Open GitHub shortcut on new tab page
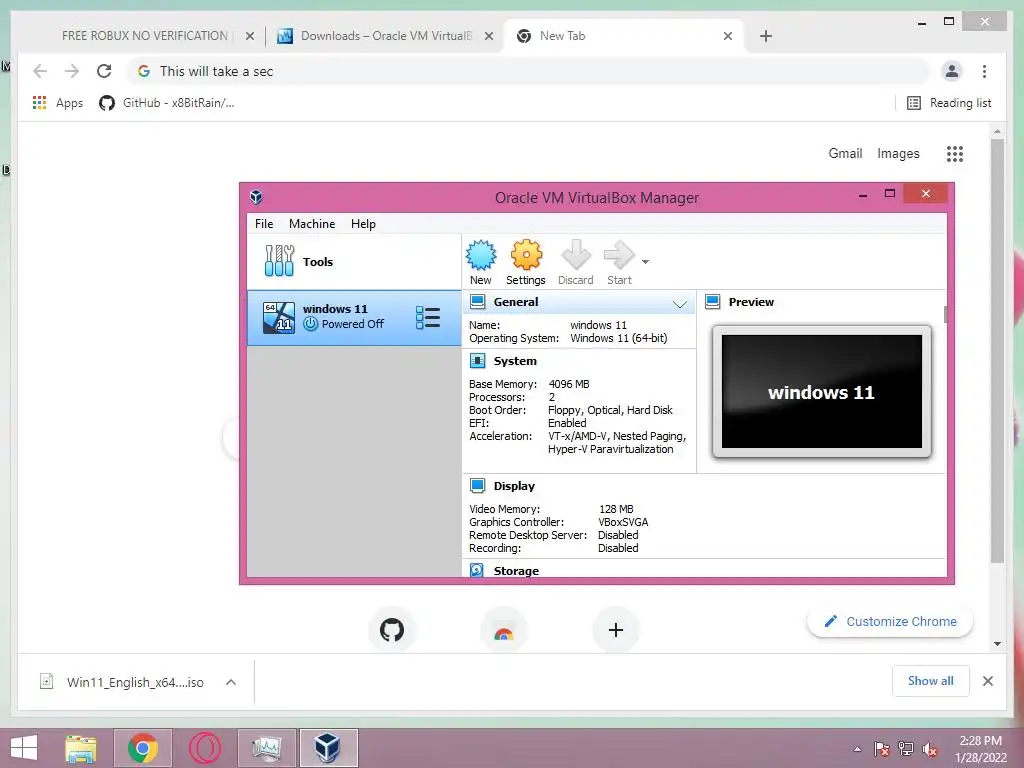1024x768 pixels. 392,630
